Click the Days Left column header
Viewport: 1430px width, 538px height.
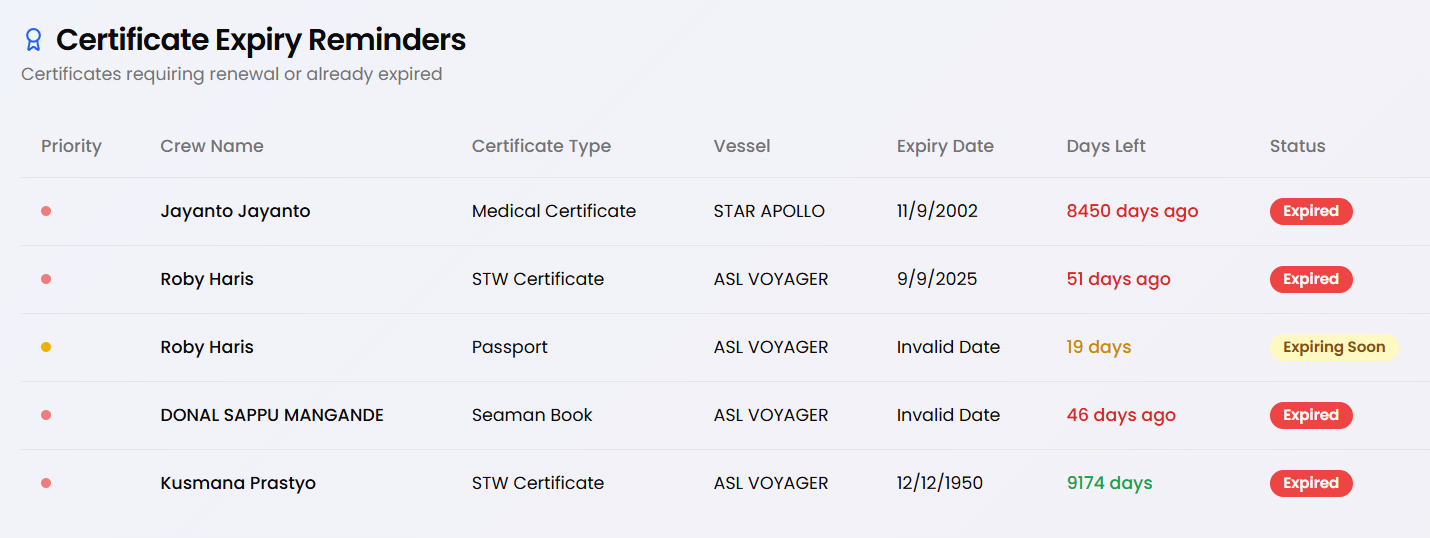(x=1106, y=146)
